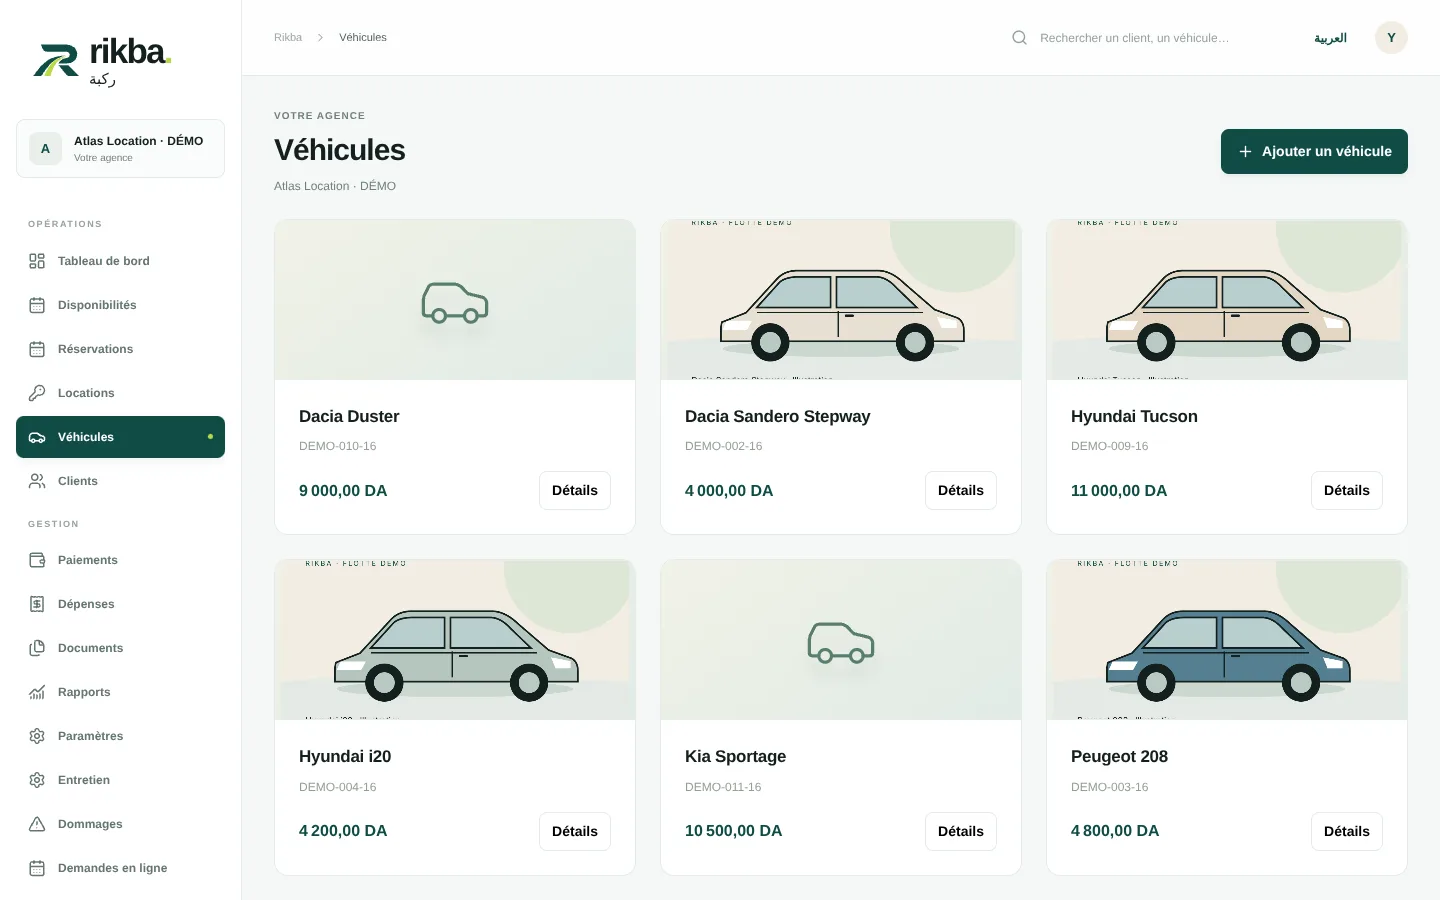Screen dimensions: 1440x900
Task: Click the Locations key icon
Action: (x=37, y=393)
